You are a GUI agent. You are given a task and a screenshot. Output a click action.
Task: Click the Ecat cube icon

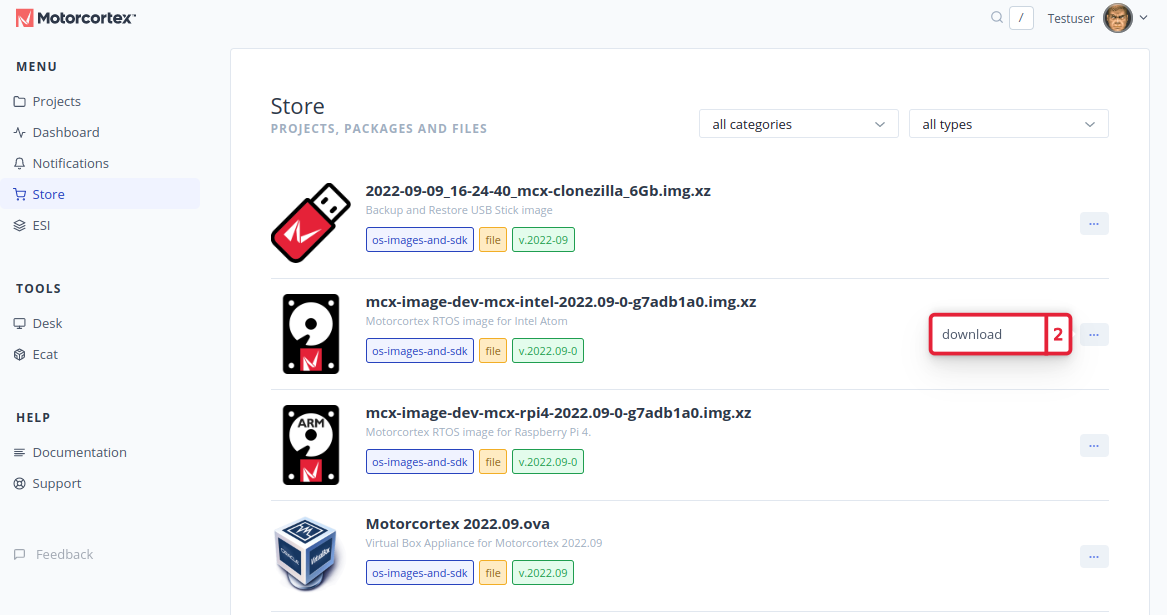(19, 354)
